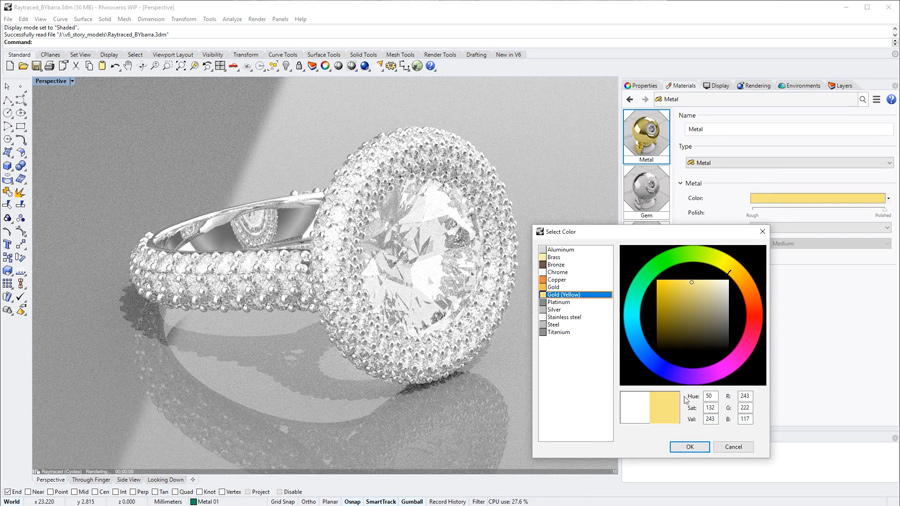Click the back arrow in Materials panel
This screenshot has width=900, height=506.
pos(630,99)
